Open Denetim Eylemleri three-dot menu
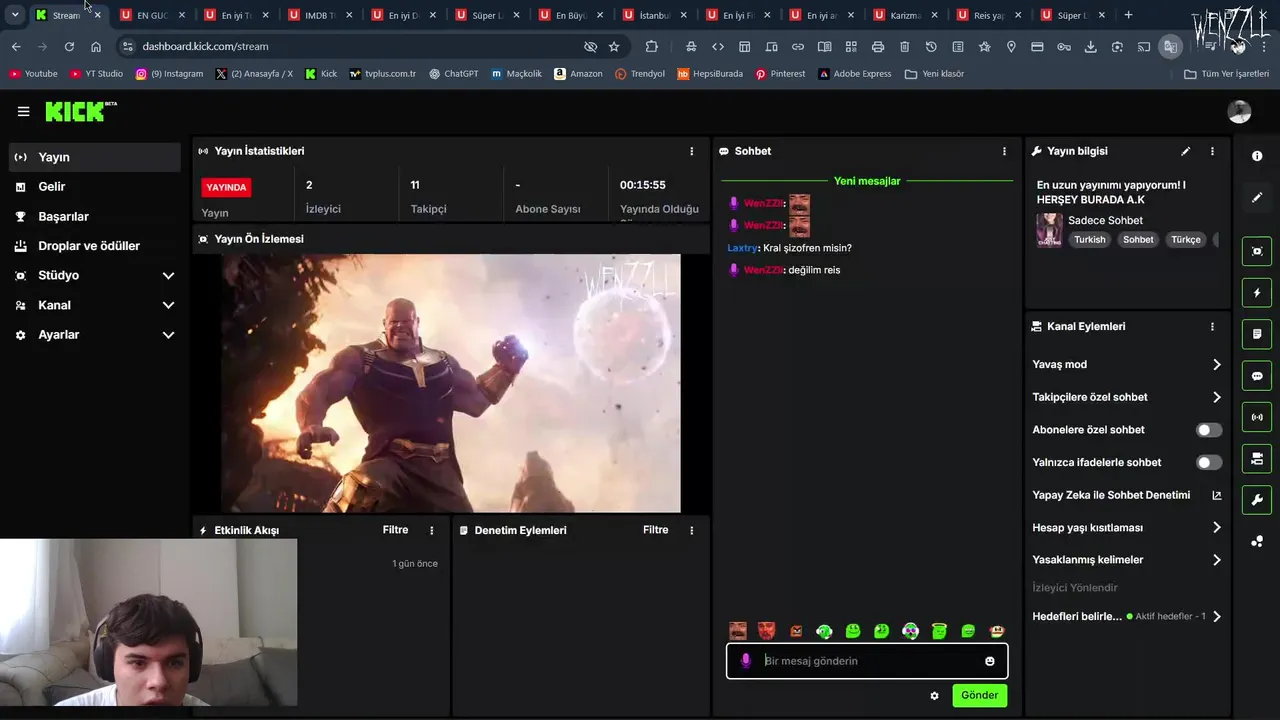This screenshot has height=720, width=1280. pos(691,530)
